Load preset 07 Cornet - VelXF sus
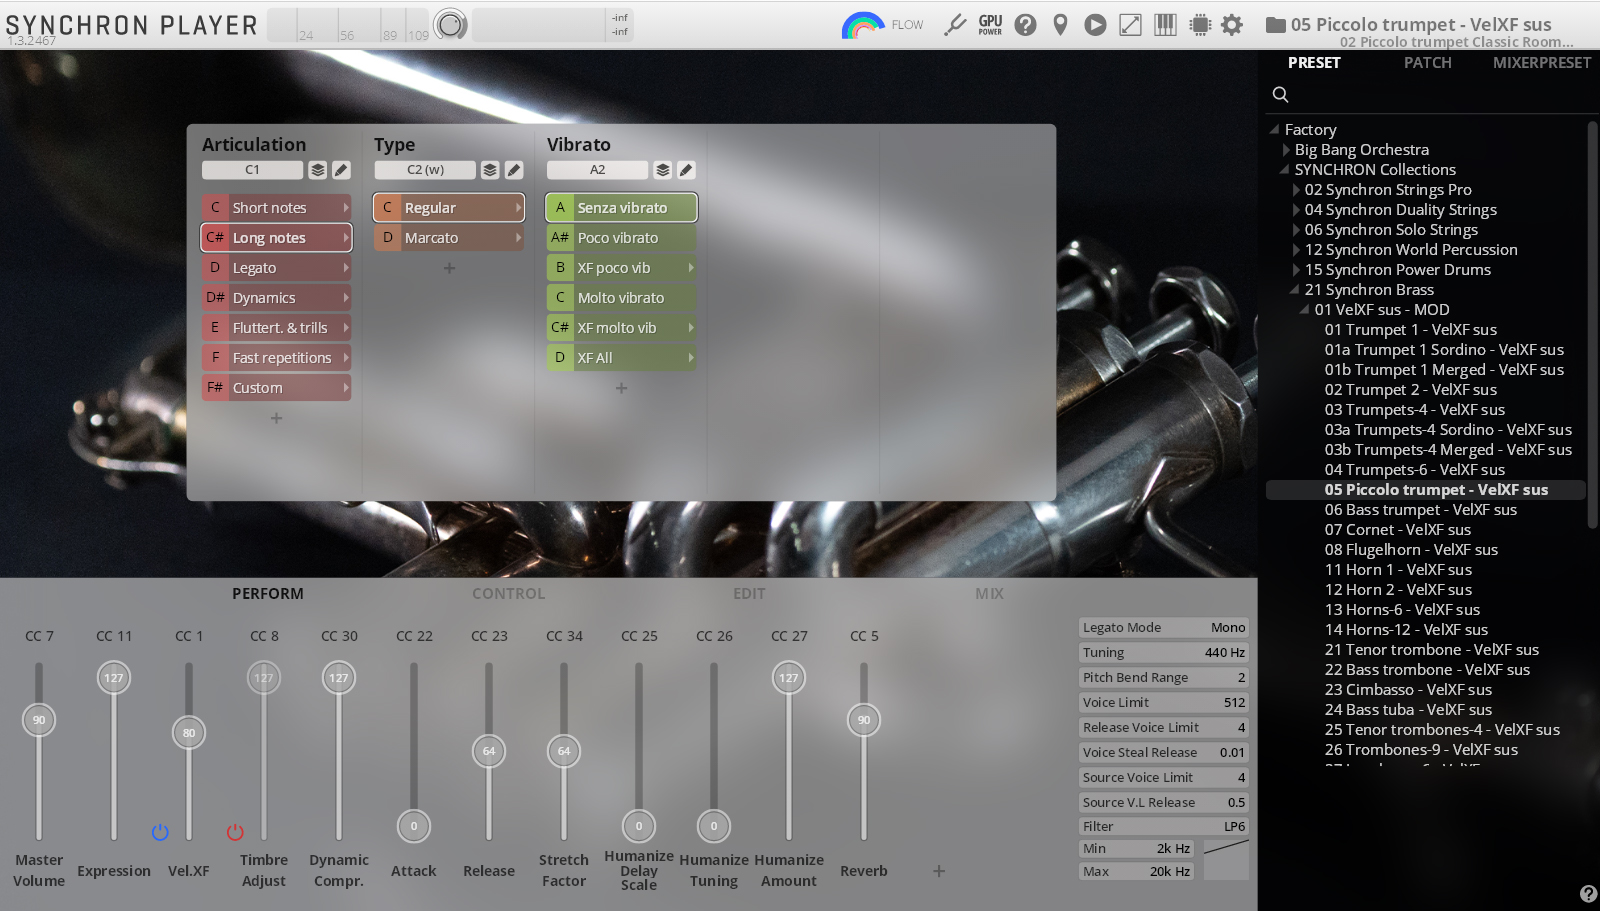This screenshot has height=911, width=1600. coord(1398,530)
